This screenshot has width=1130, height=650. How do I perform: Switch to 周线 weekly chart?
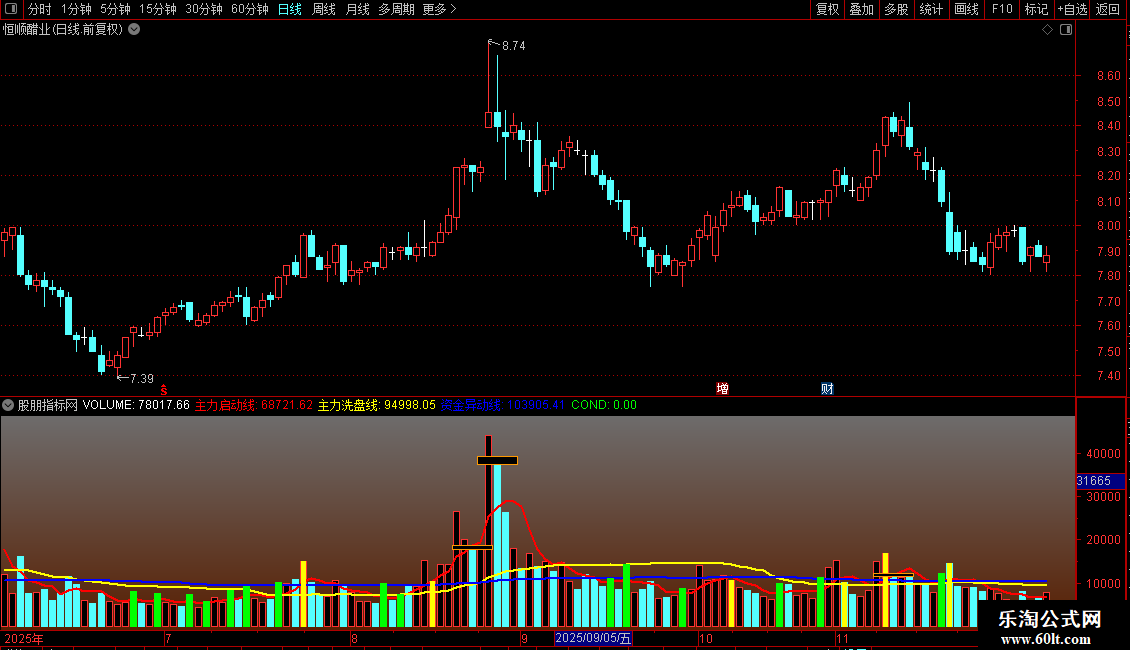pos(324,9)
